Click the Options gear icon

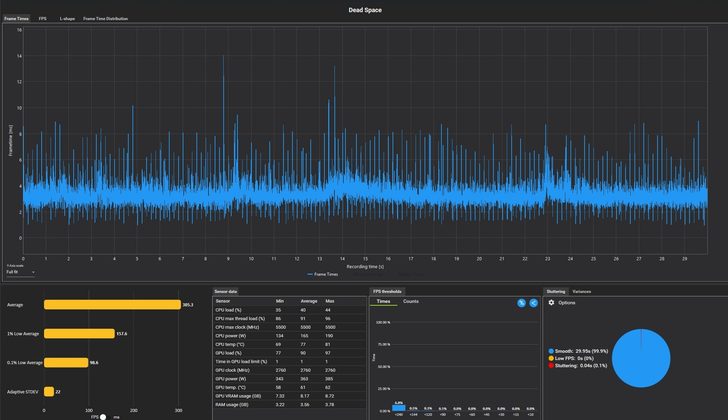point(551,303)
